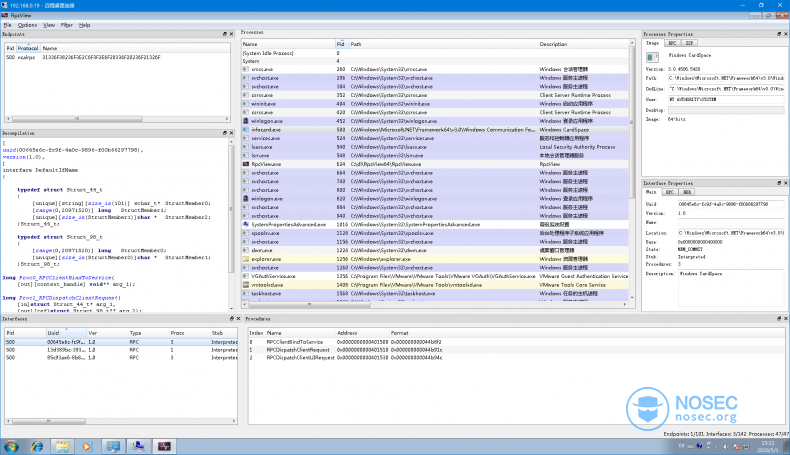Click the Location field in Interface Properties

click(x=731, y=233)
